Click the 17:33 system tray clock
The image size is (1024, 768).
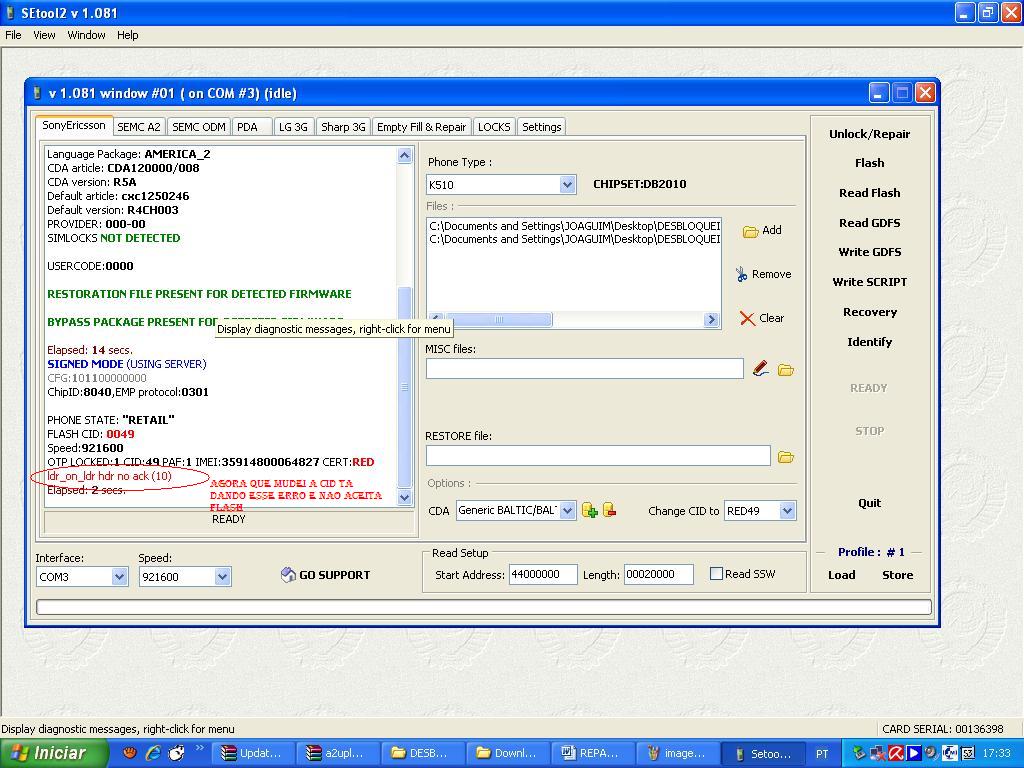coord(996,754)
